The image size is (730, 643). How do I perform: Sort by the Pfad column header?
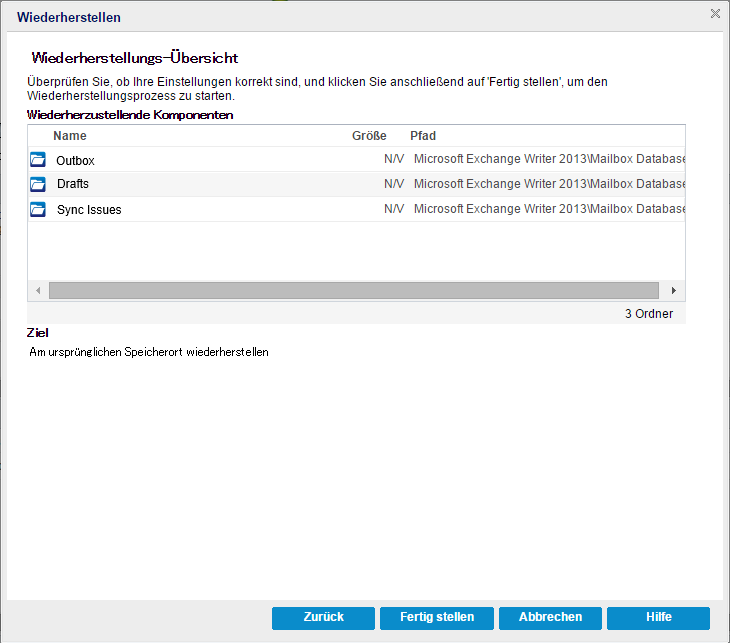coord(423,136)
